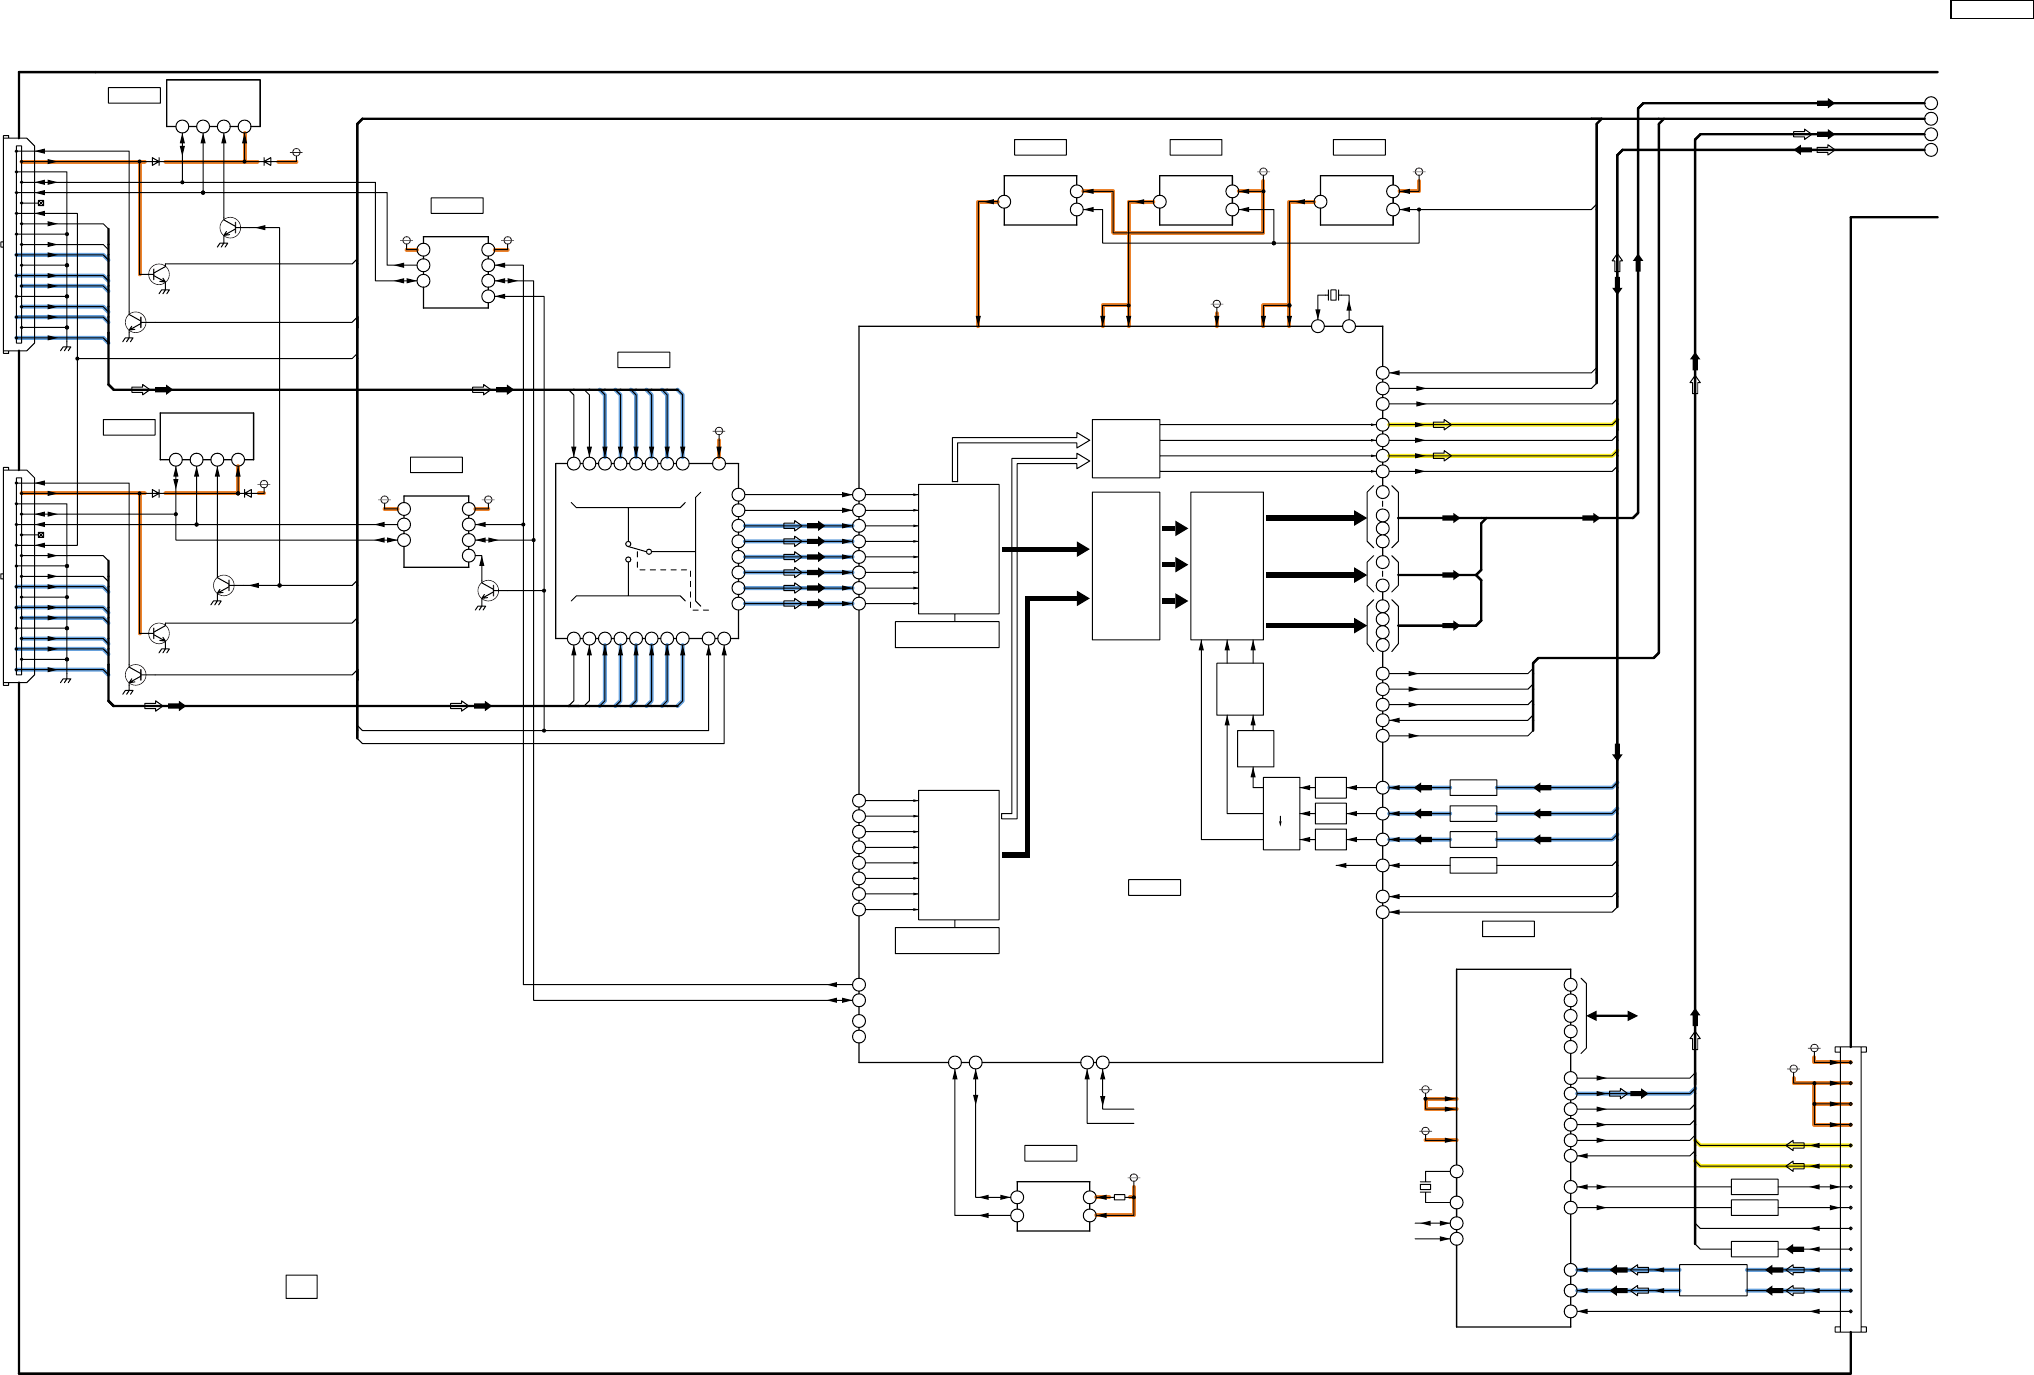
Task: Click the label box above the central selector IC
Action: (643, 360)
